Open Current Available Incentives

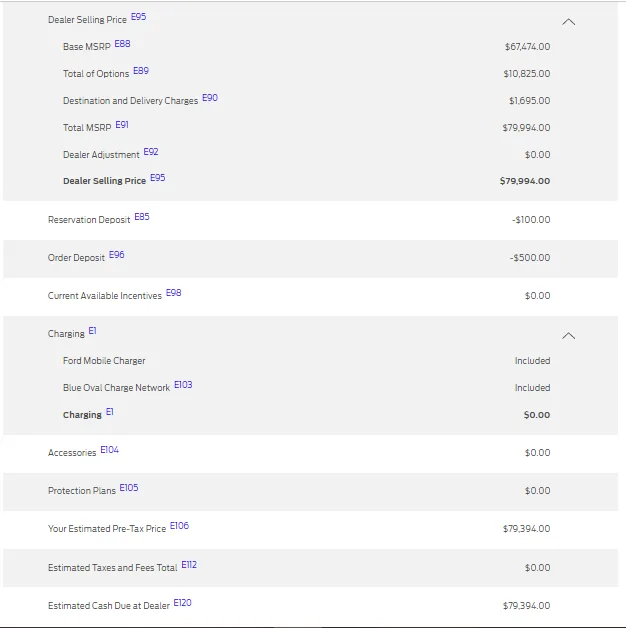pos(105,296)
